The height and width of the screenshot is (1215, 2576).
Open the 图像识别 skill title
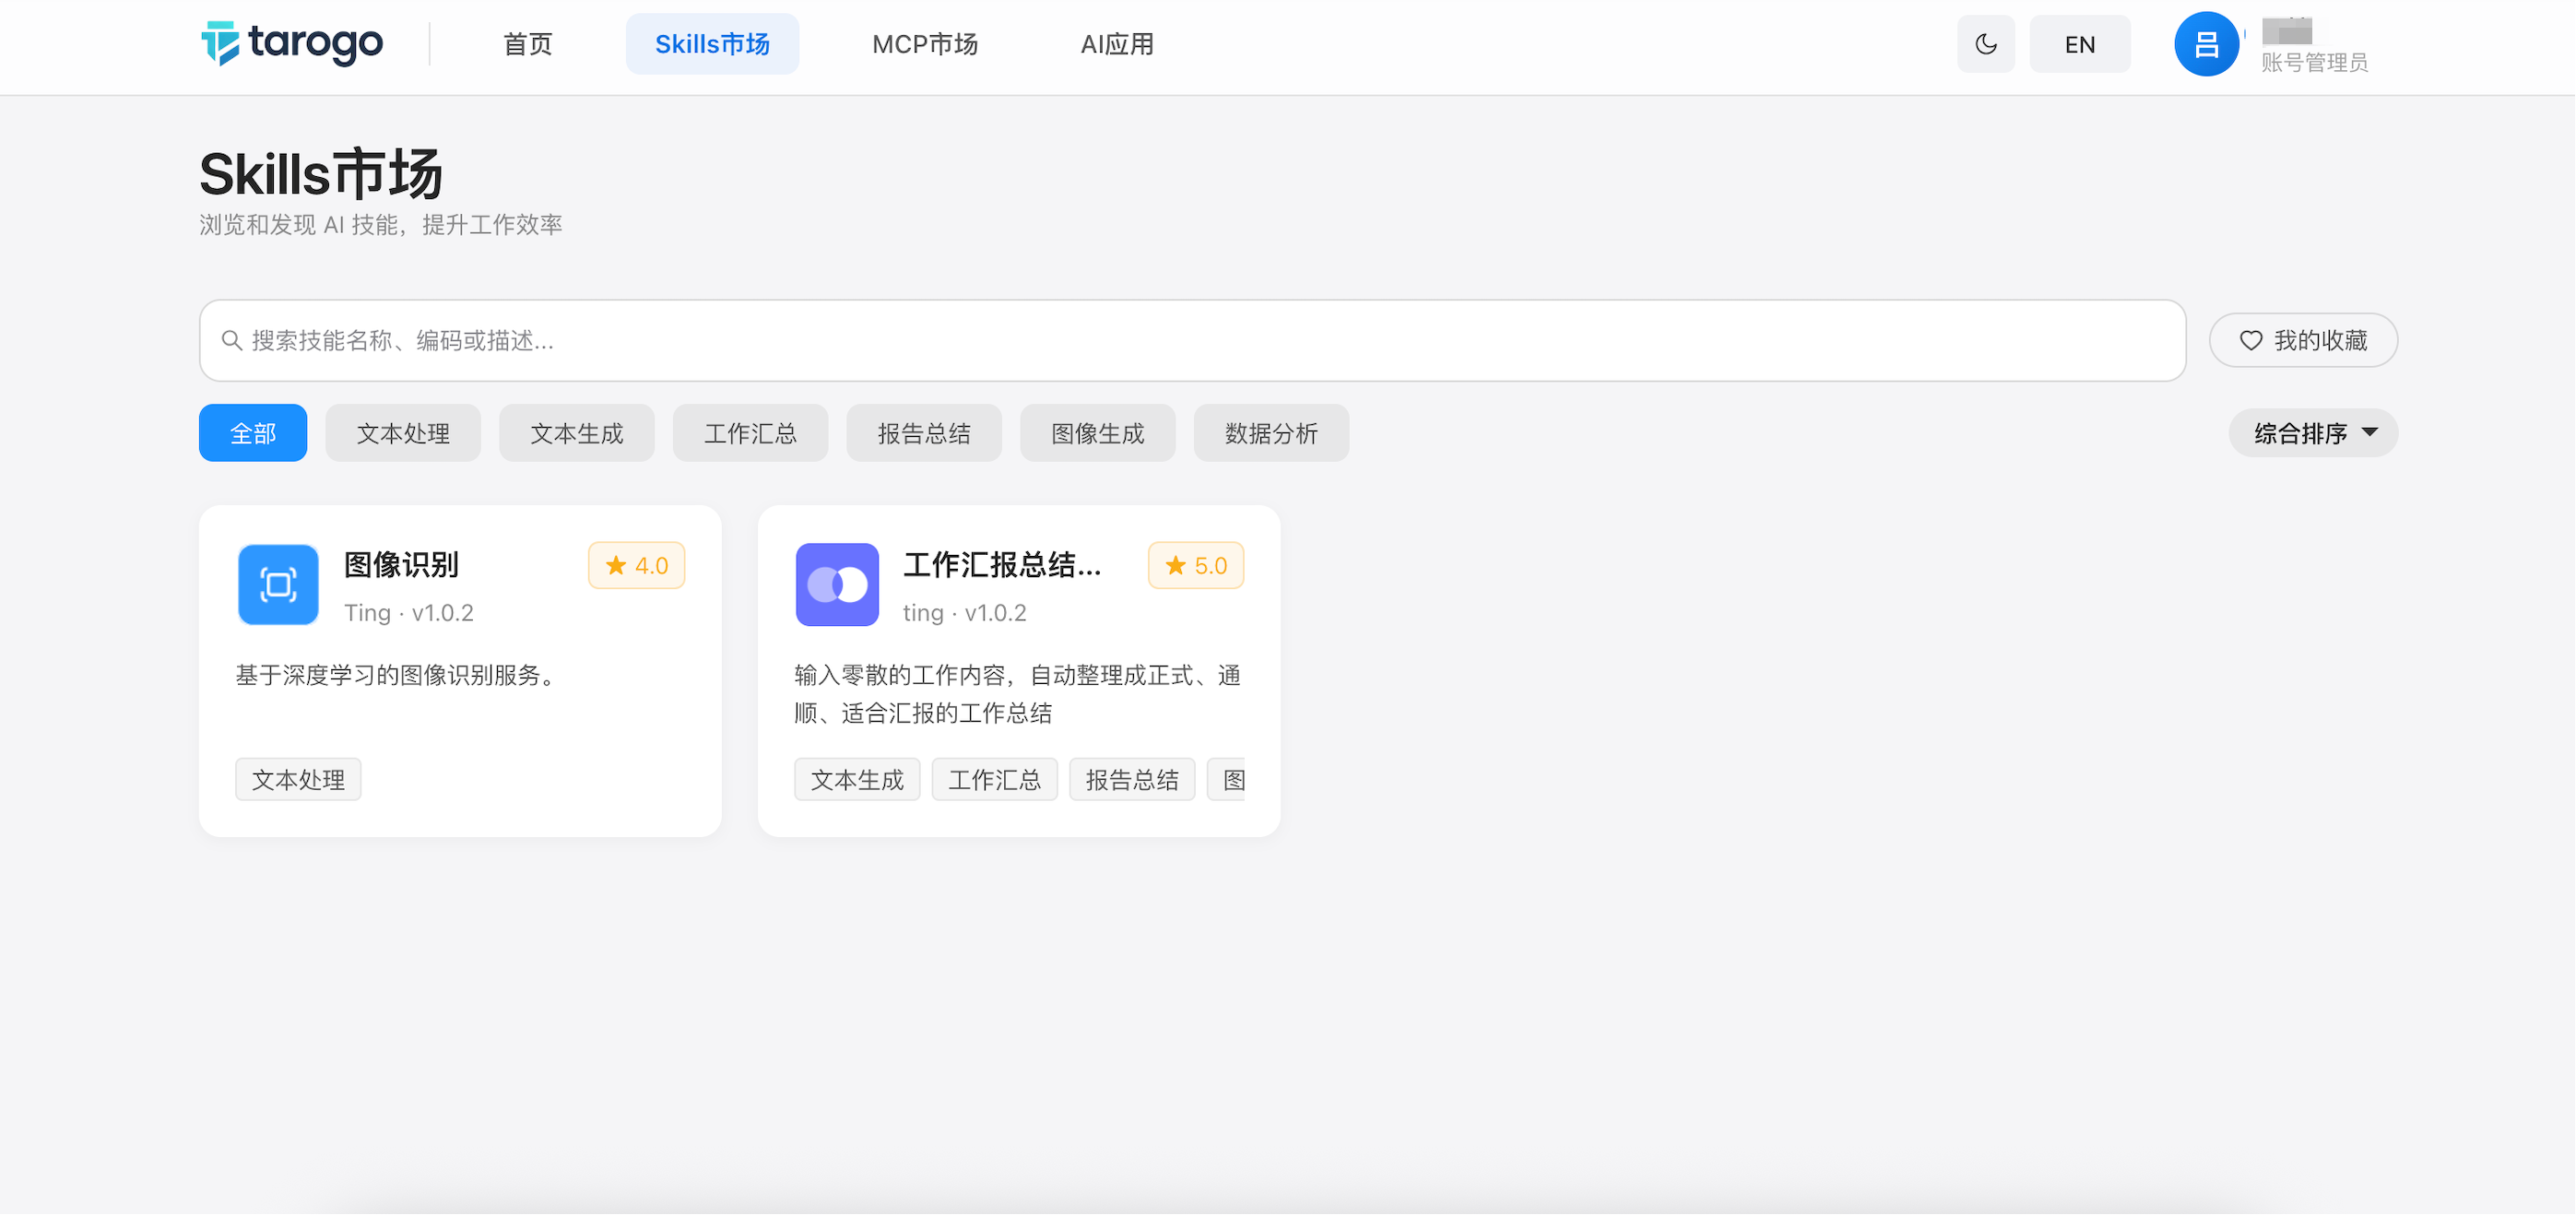401,565
